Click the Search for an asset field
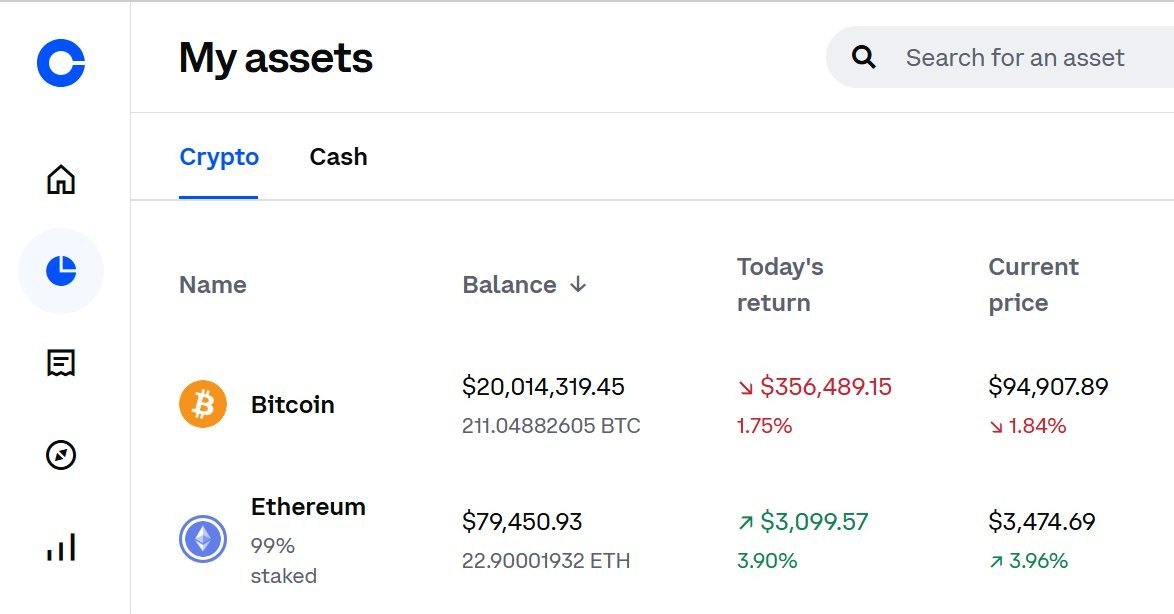 (1016, 57)
